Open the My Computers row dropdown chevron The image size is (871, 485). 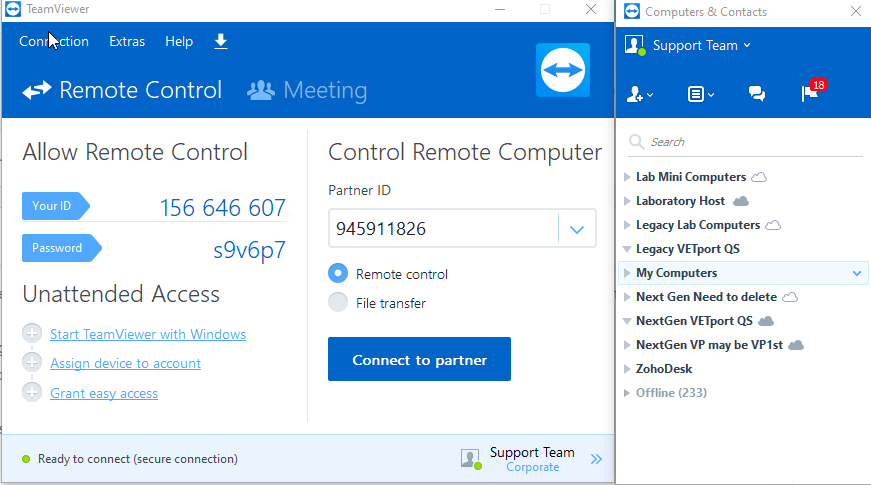coord(857,273)
